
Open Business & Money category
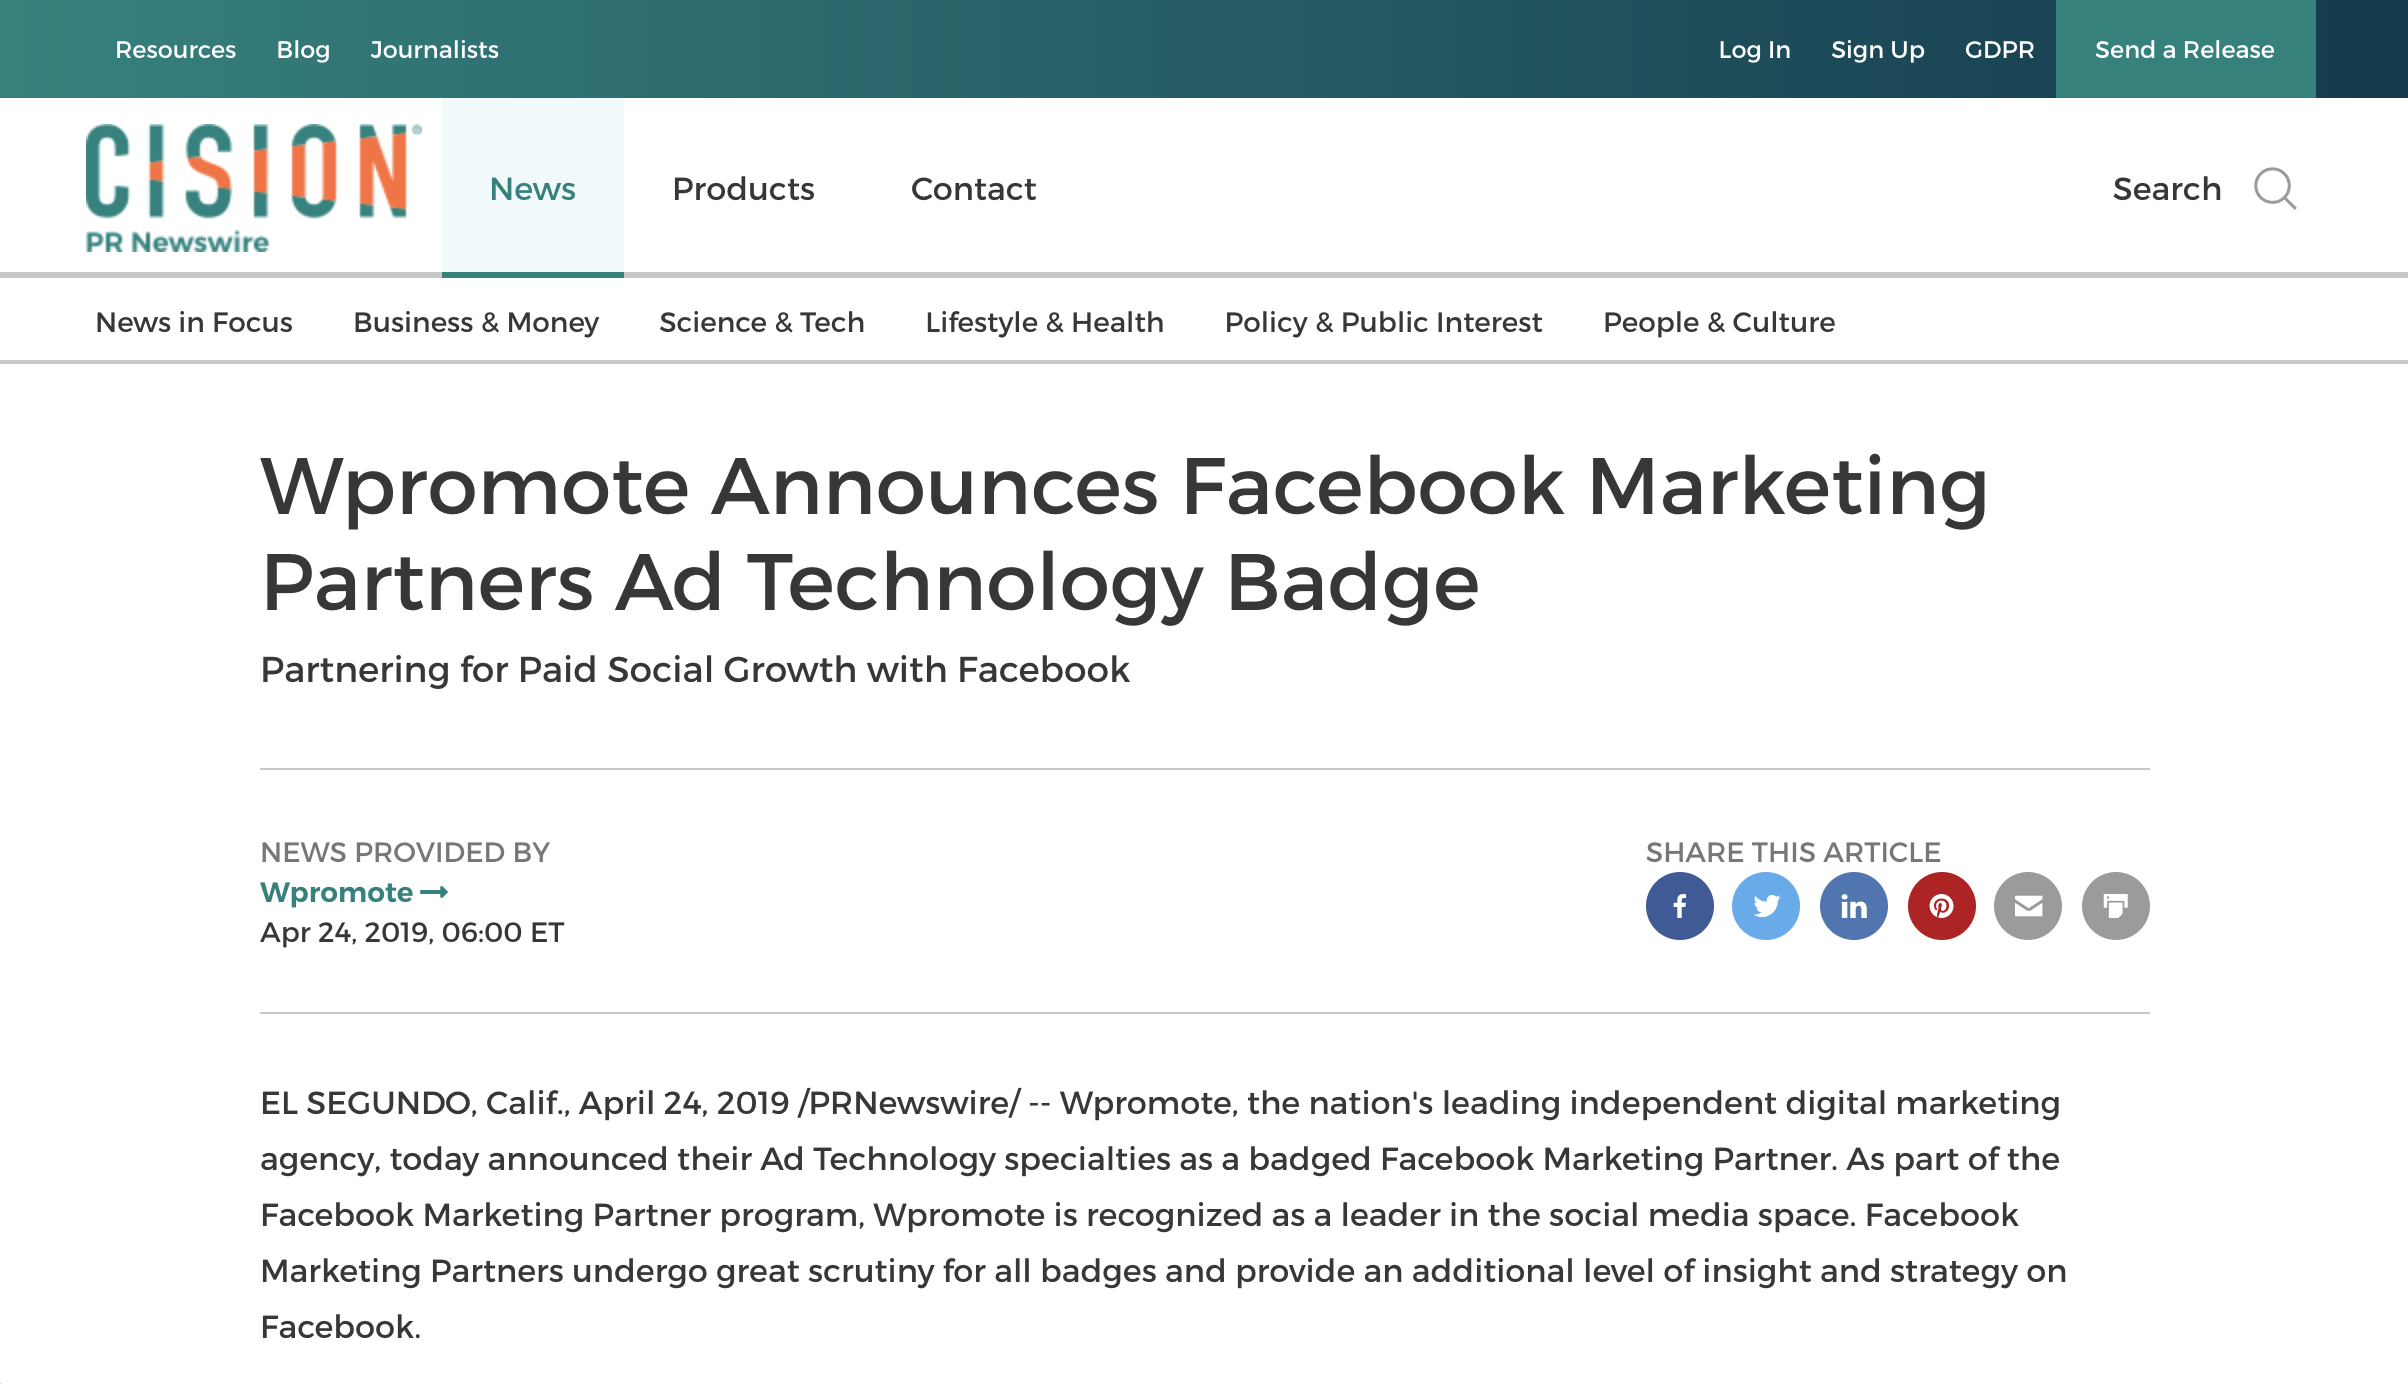coord(476,322)
